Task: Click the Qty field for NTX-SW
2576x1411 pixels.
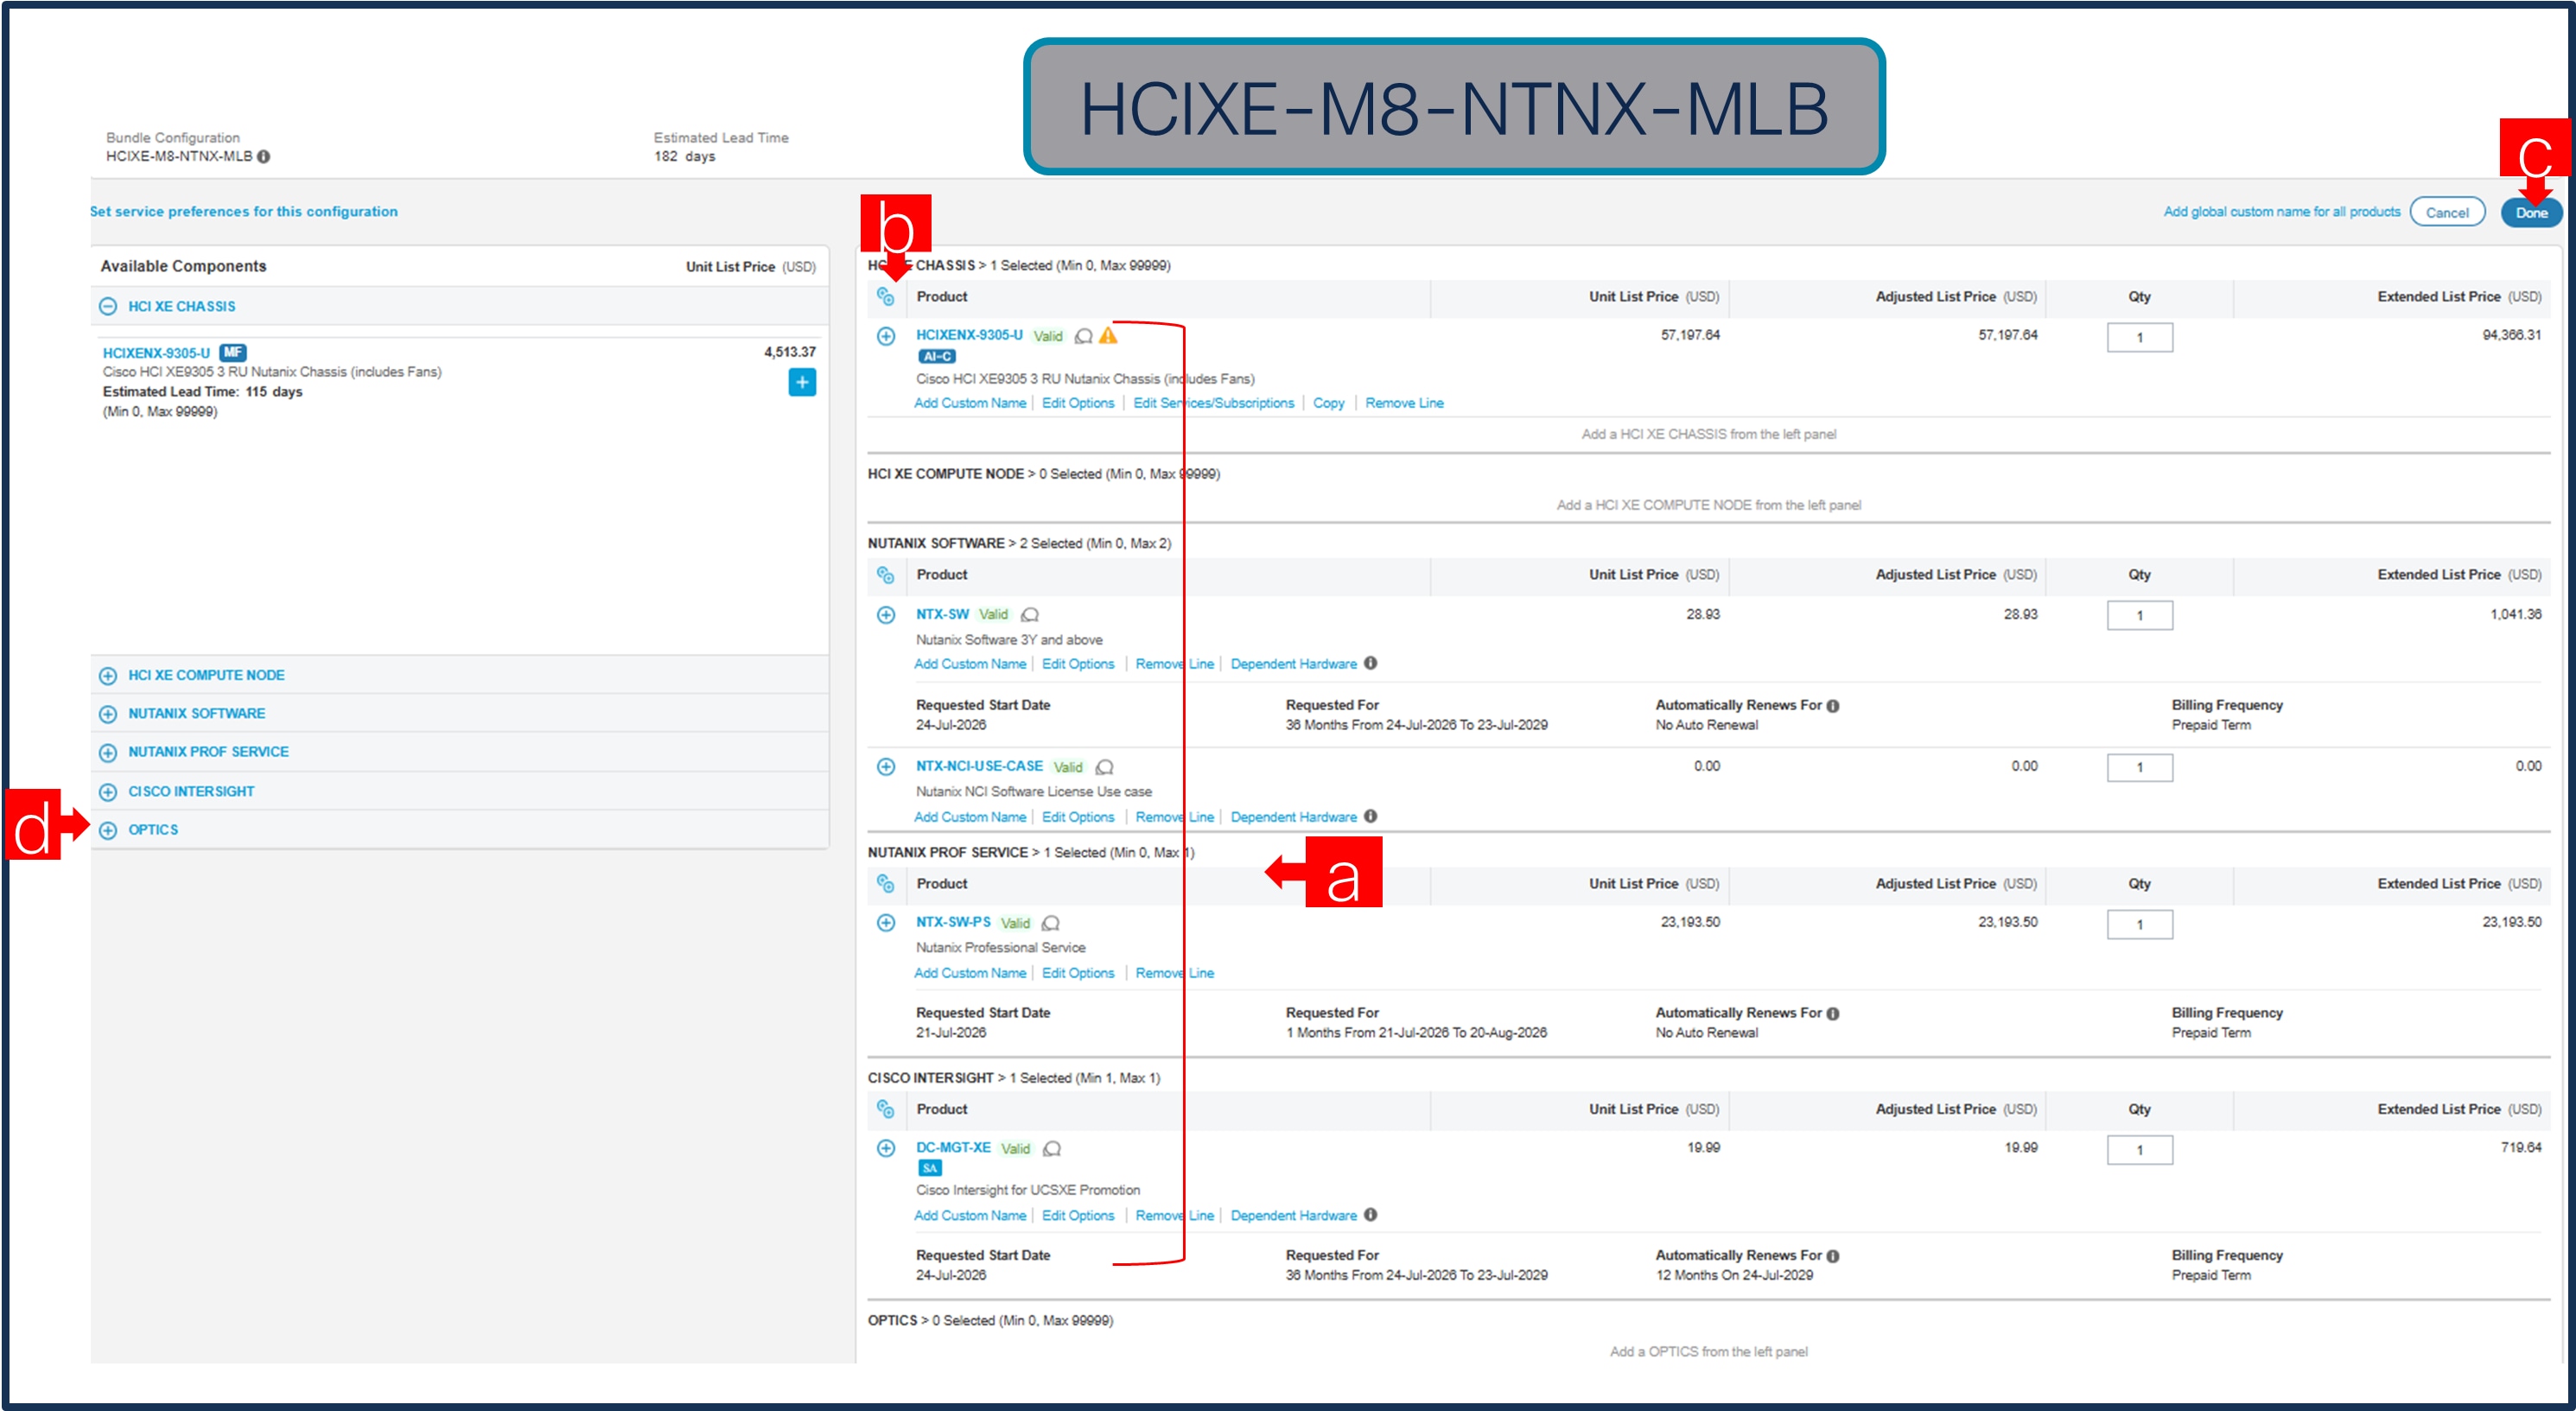Action: pos(2139,616)
